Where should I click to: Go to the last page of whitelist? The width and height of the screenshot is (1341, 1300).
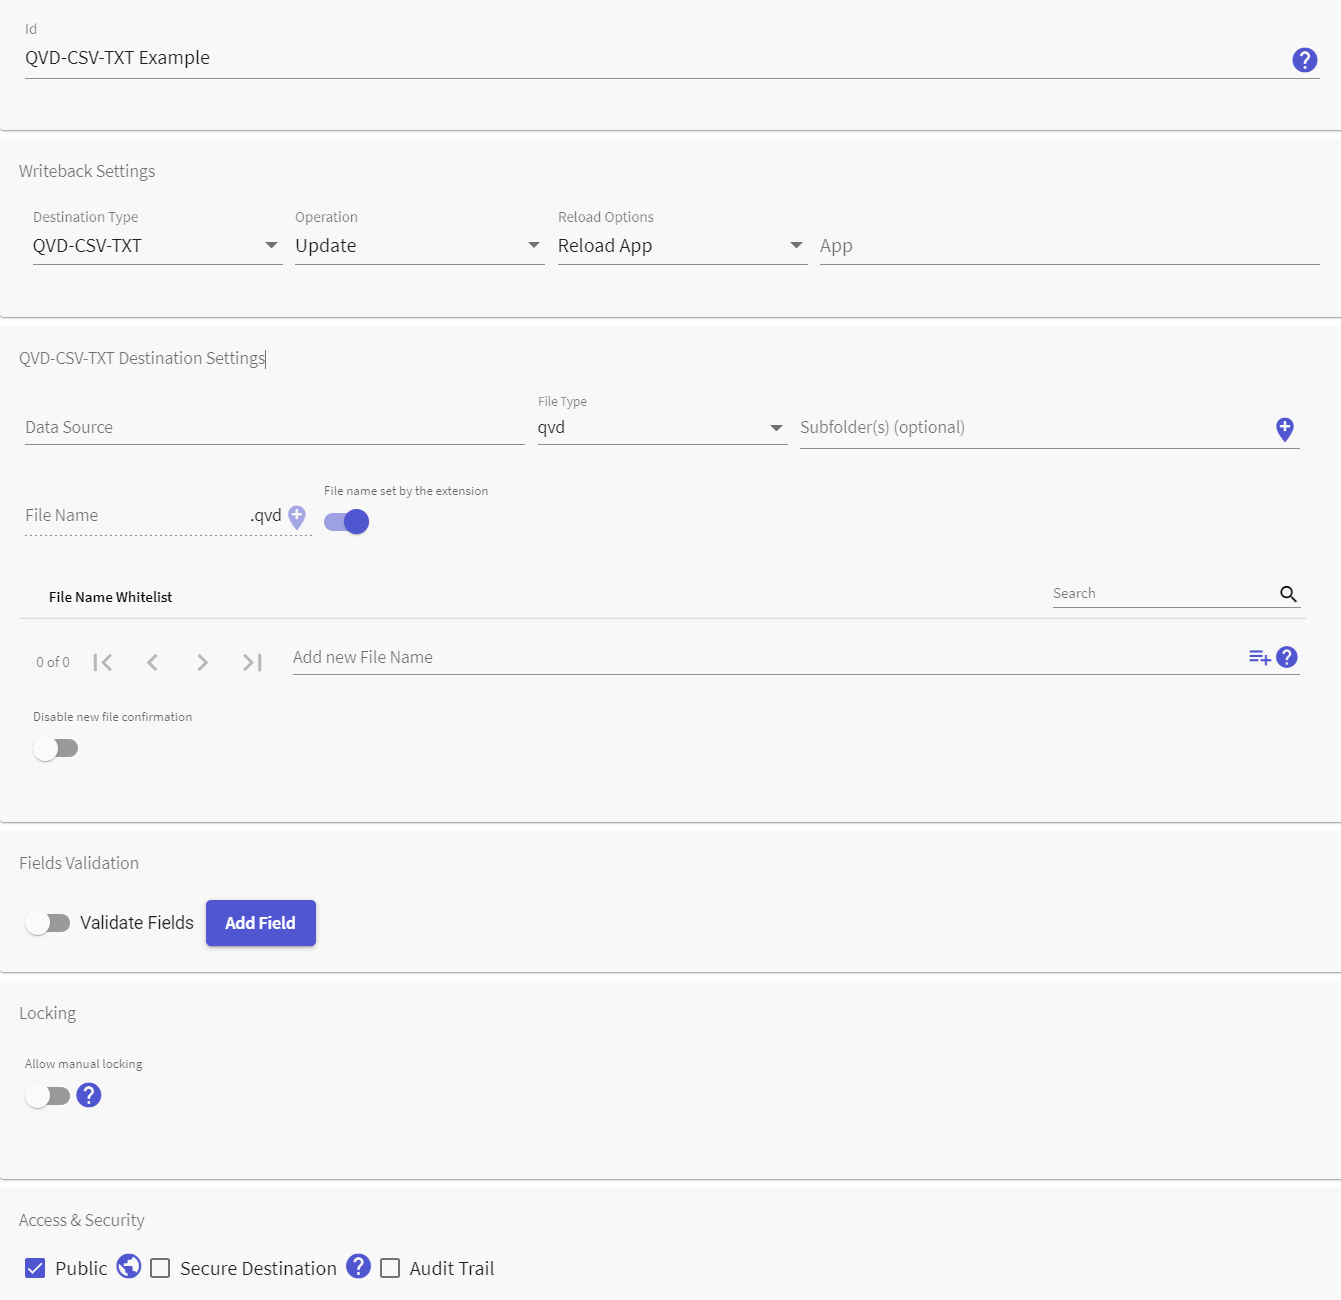252,662
